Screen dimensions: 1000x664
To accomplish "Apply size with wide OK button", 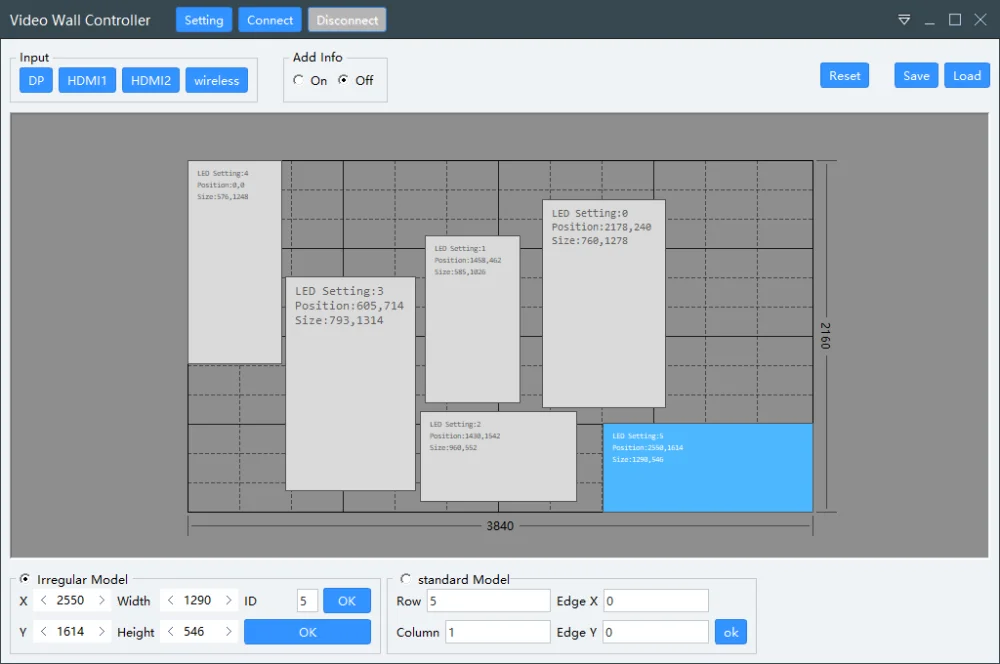I will 307,632.
